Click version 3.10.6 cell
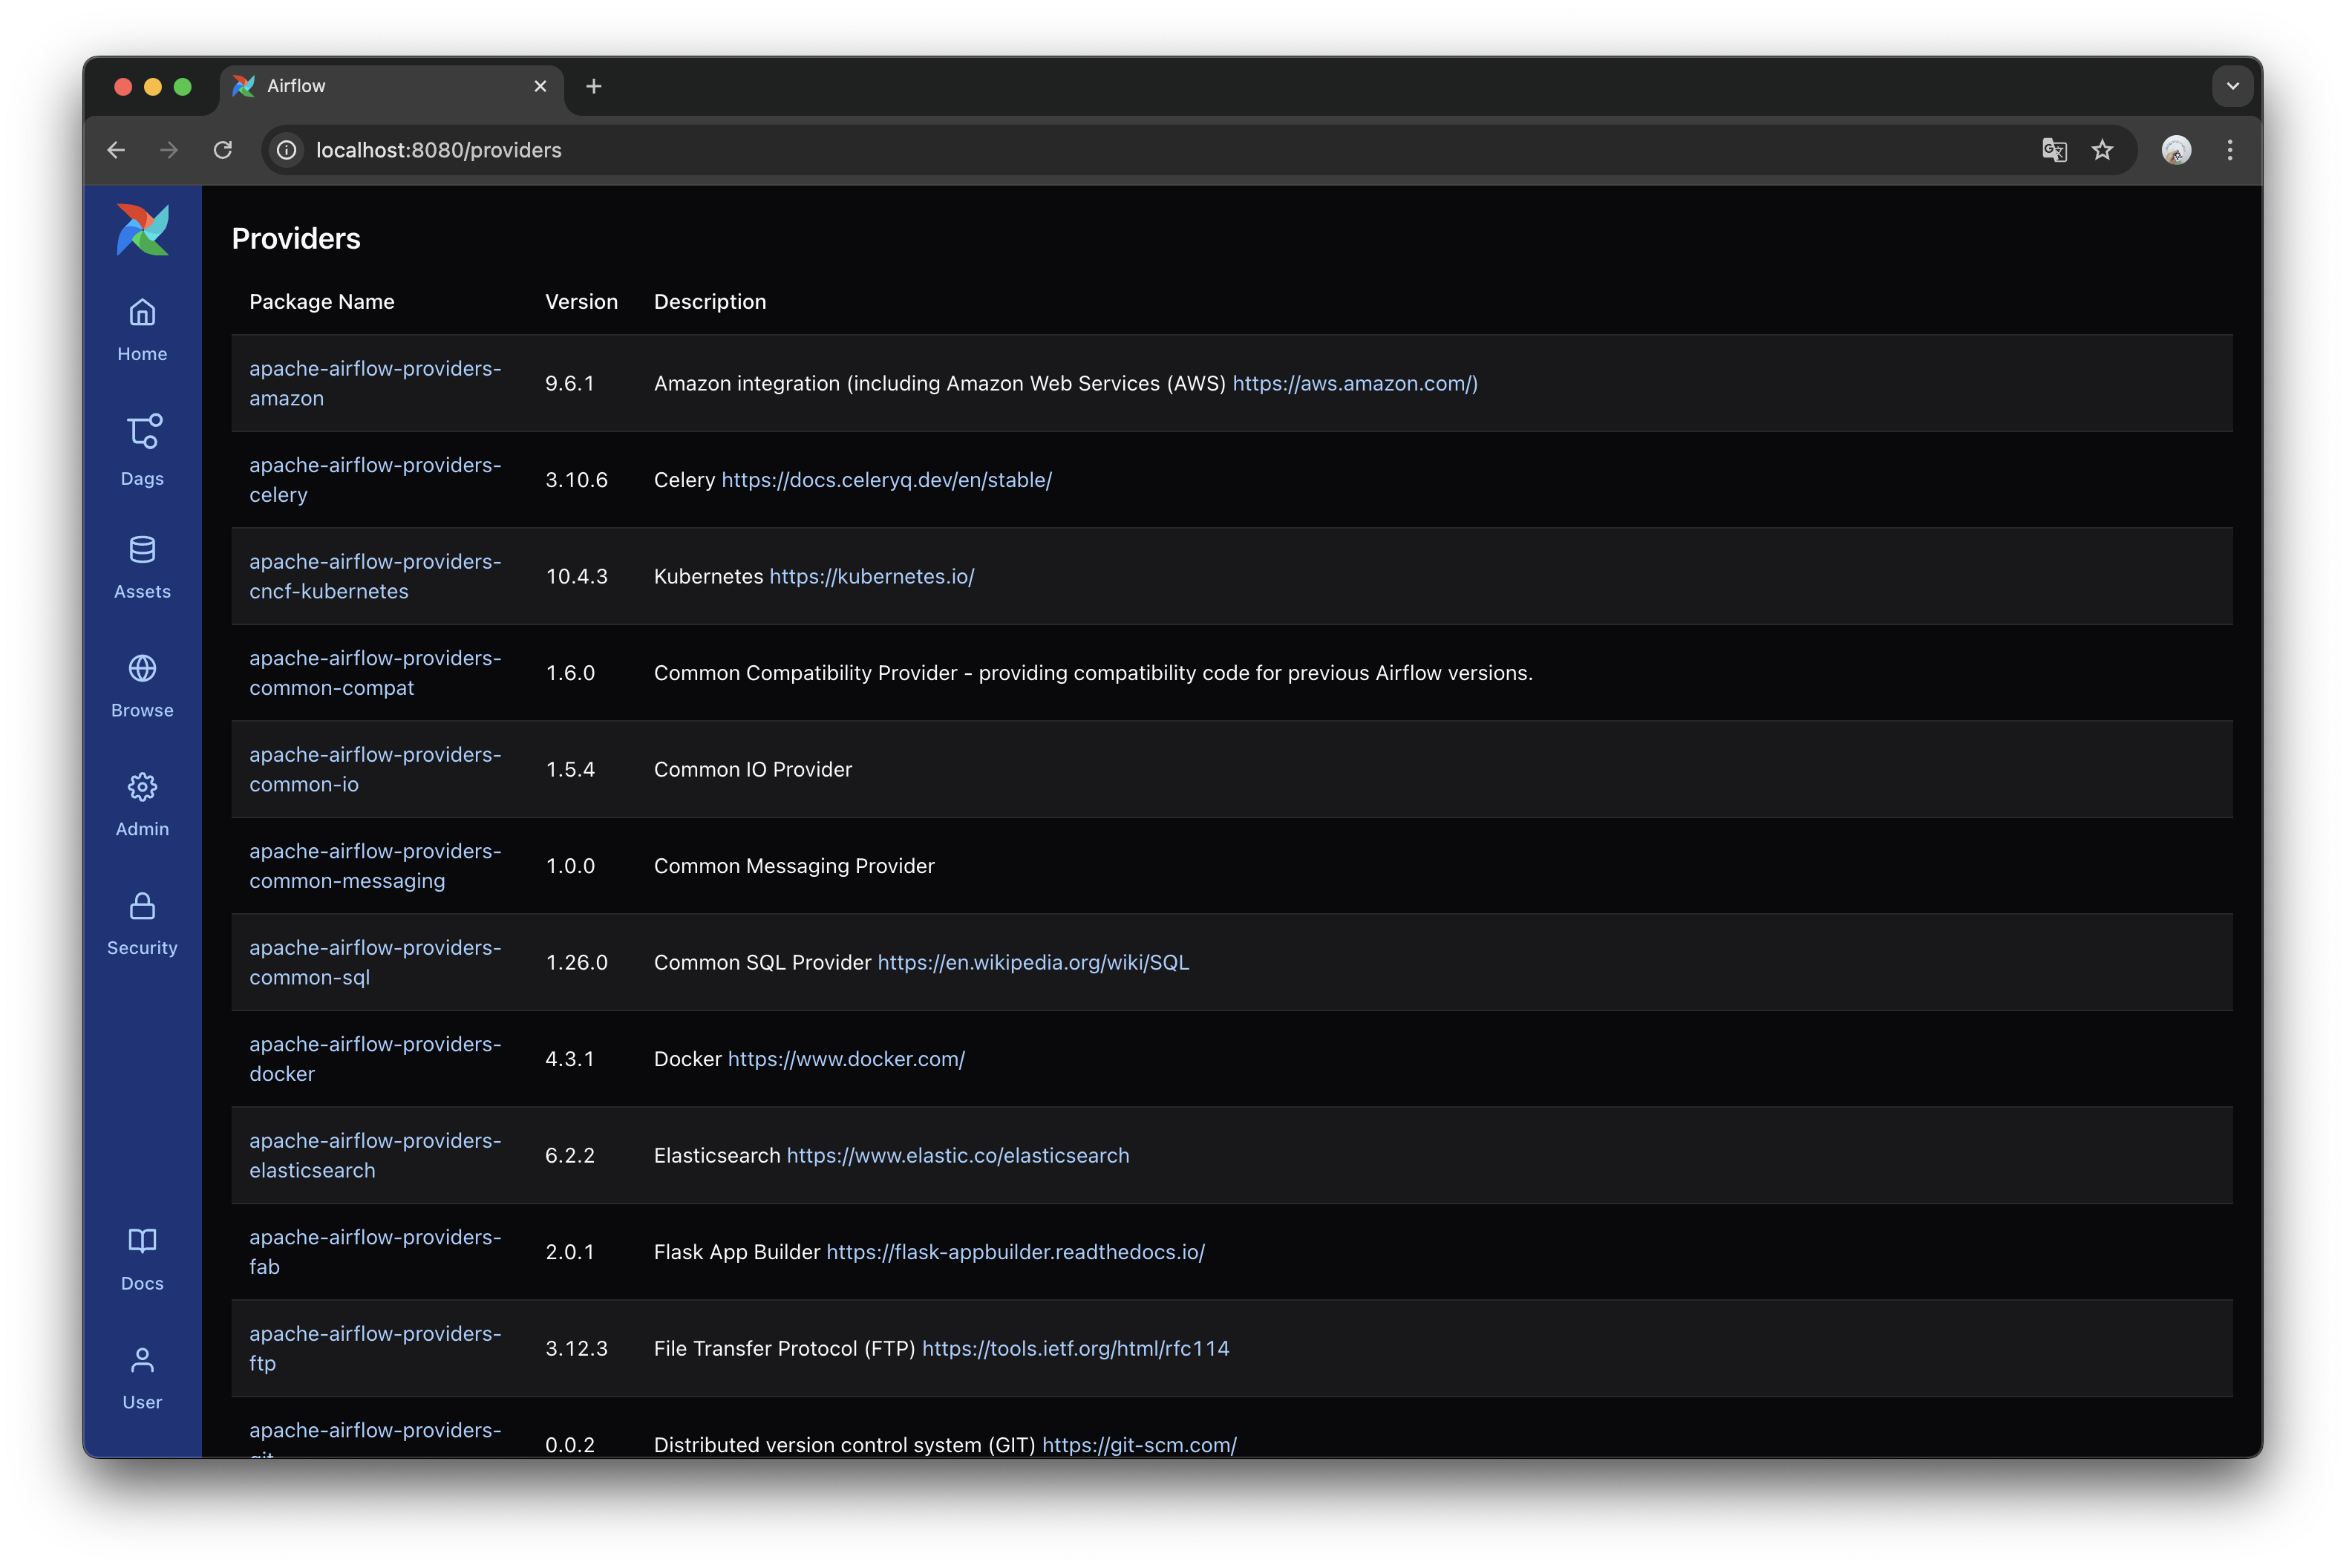Image resolution: width=2346 pixels, height=1568 pixels. click(x=576, y=480)
